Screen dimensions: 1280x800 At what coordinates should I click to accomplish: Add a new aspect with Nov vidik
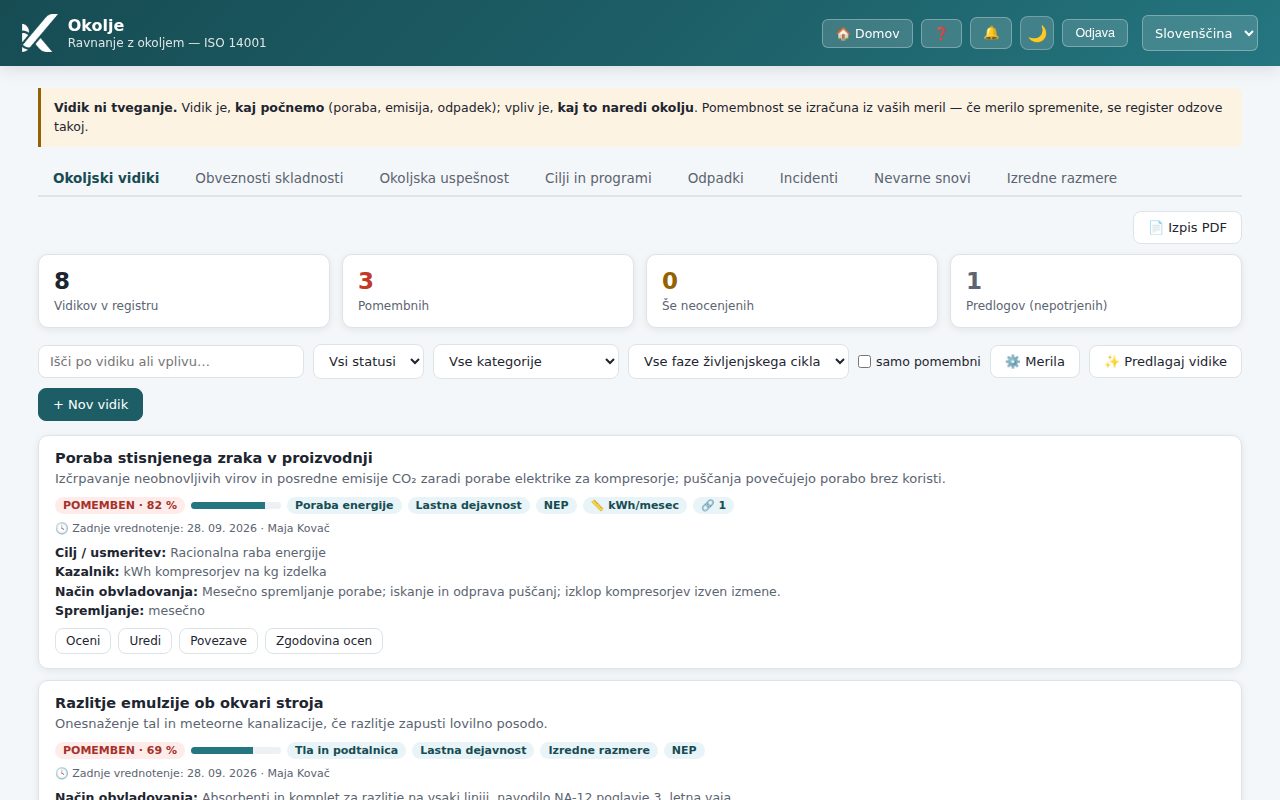[x=90, y=405]
